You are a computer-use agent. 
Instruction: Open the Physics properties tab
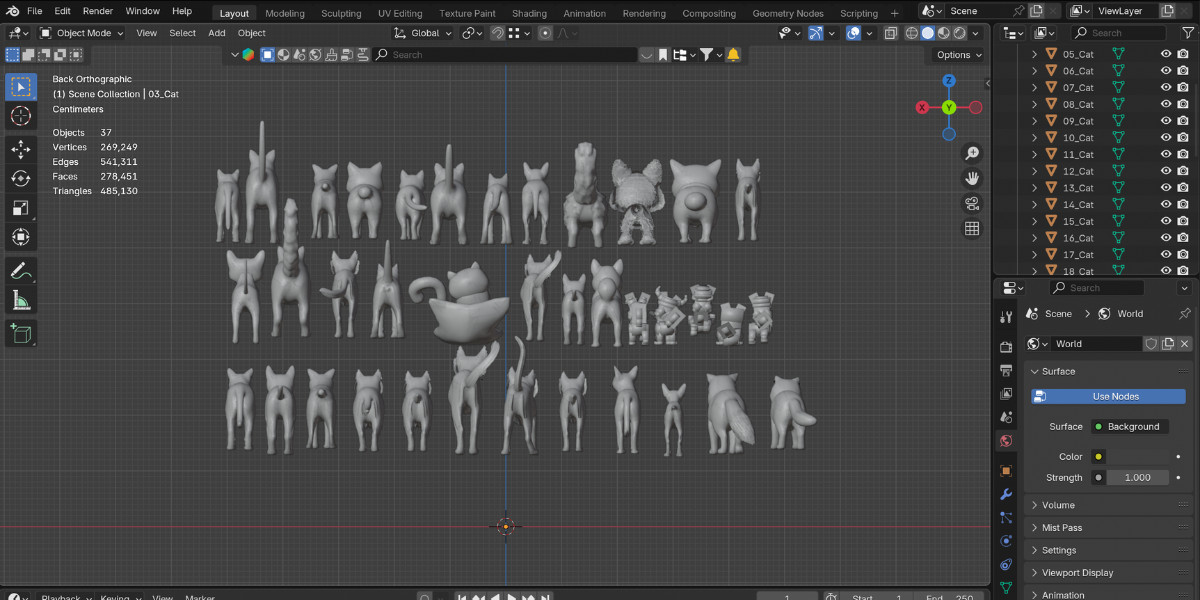pyautogui.click(x=1006, y=541)
